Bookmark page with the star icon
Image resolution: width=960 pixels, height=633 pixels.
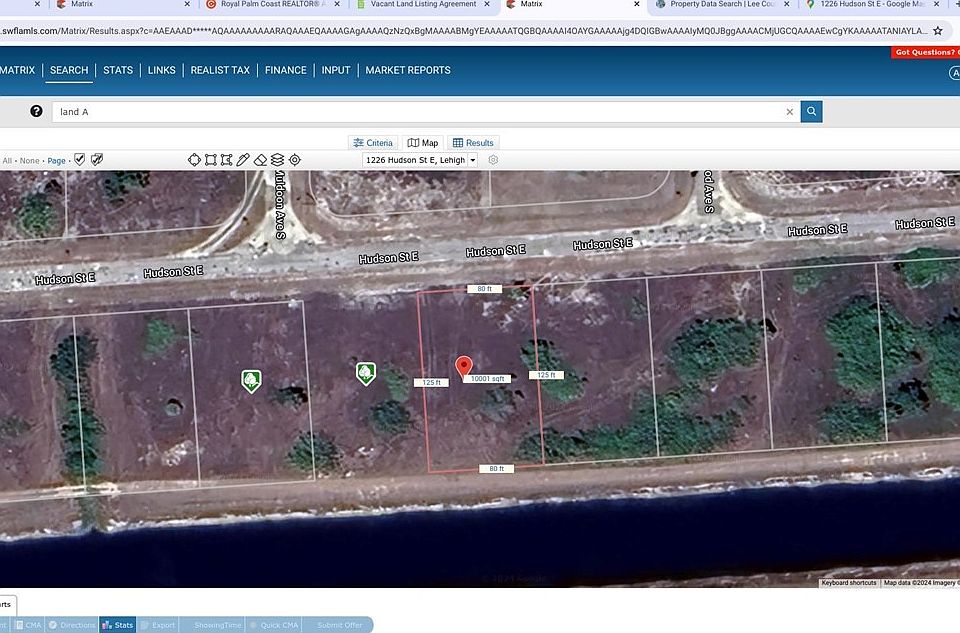pyautogui.click(x=937, y=31)
